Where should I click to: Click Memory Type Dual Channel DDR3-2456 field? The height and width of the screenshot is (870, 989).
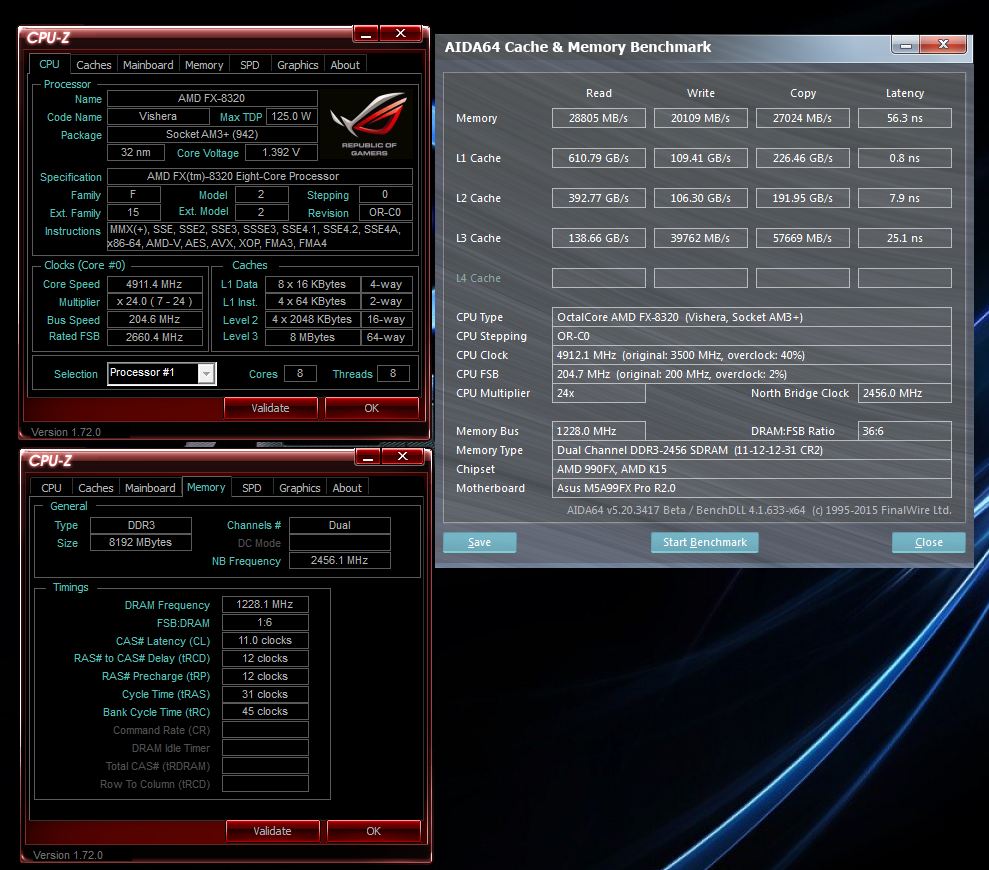(752, 450)
